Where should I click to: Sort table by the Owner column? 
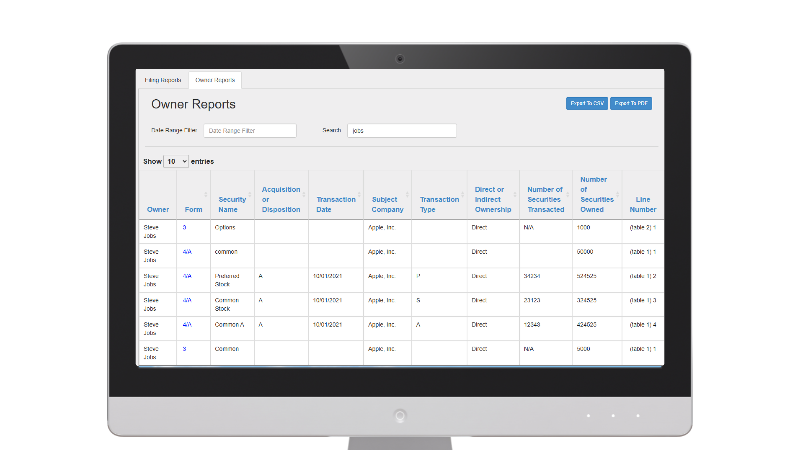pyautogui.click(x=158, y=210)
